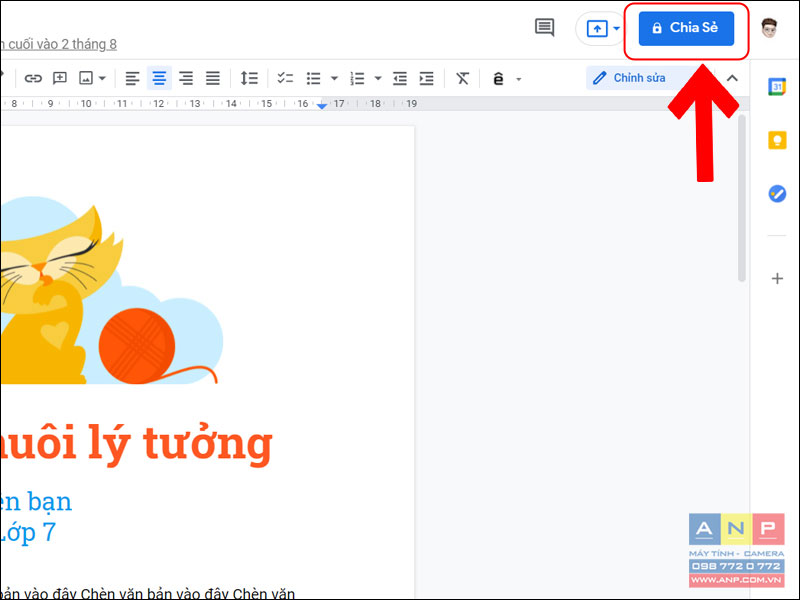The image size is (800, 600).
Task: Increase indent
Action: coord(427,79)
